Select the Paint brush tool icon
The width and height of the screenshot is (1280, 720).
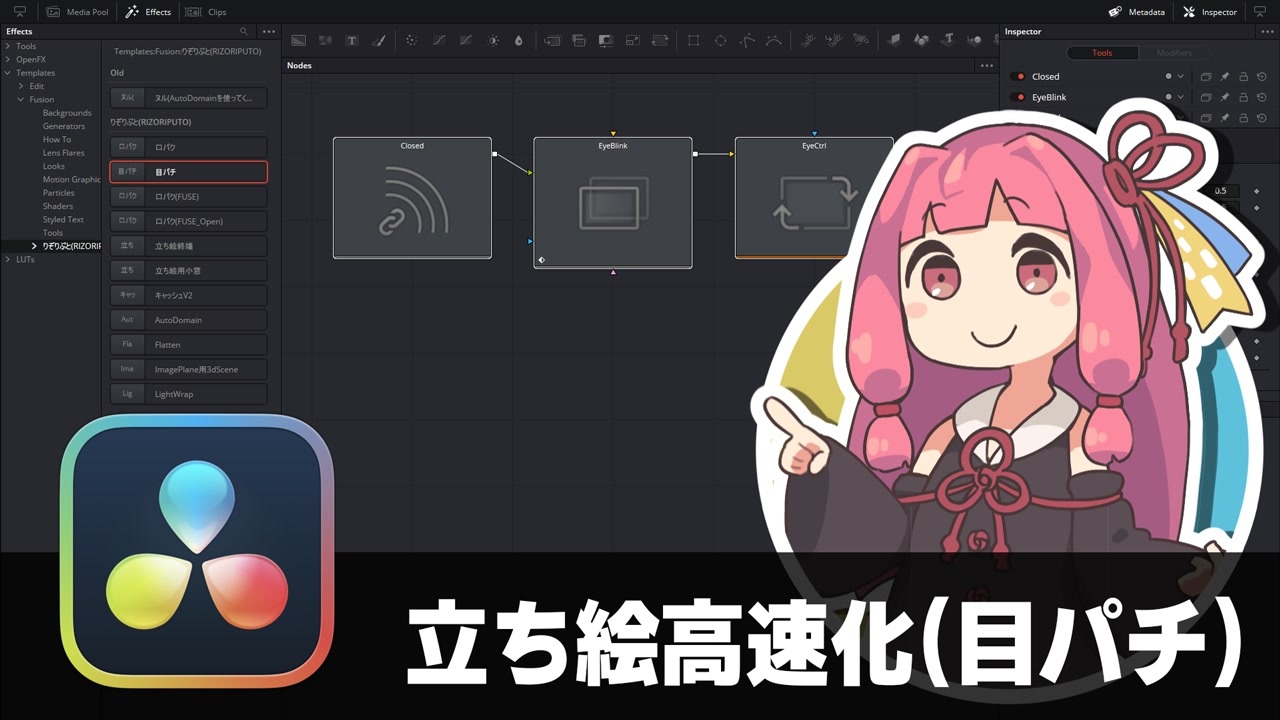(379, 41)
